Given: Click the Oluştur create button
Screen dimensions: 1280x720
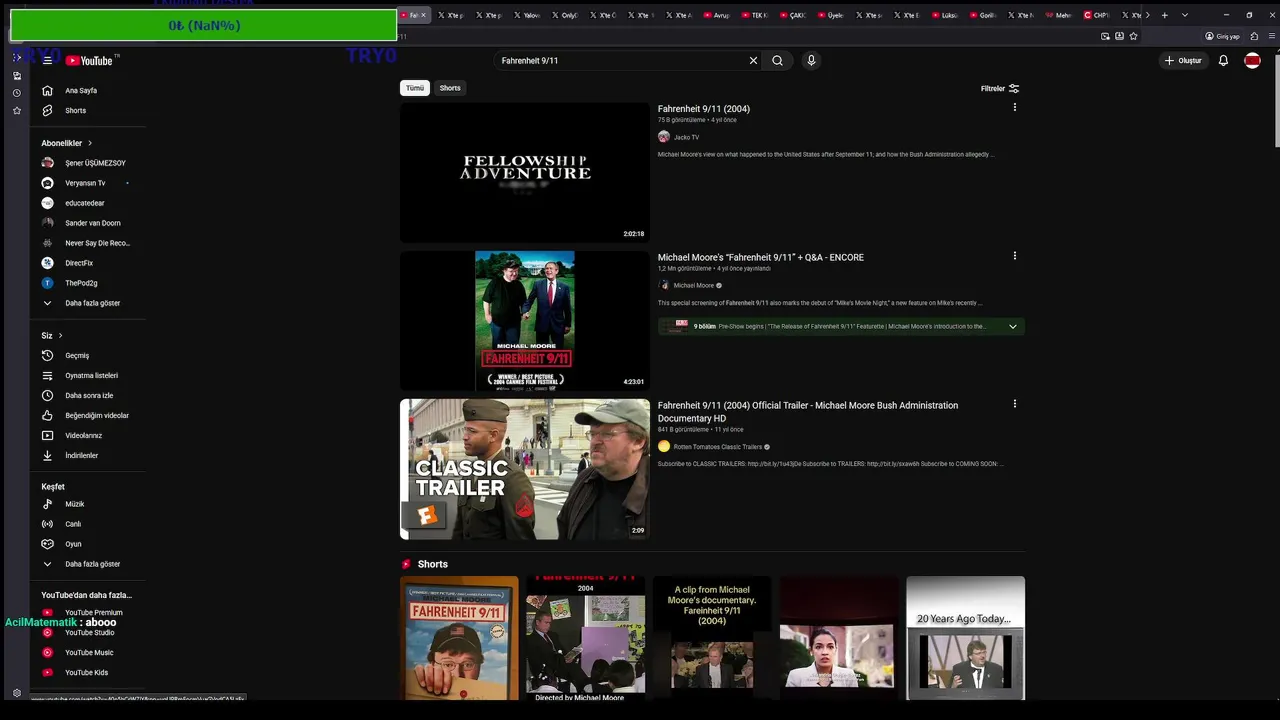Looking at the screenshot, I should 1183,60.
